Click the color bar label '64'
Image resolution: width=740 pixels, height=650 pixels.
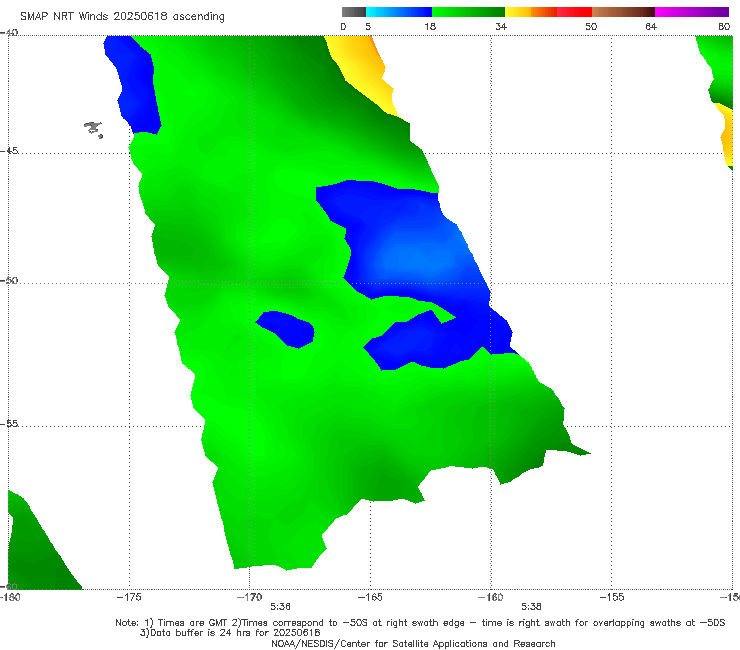651,26
